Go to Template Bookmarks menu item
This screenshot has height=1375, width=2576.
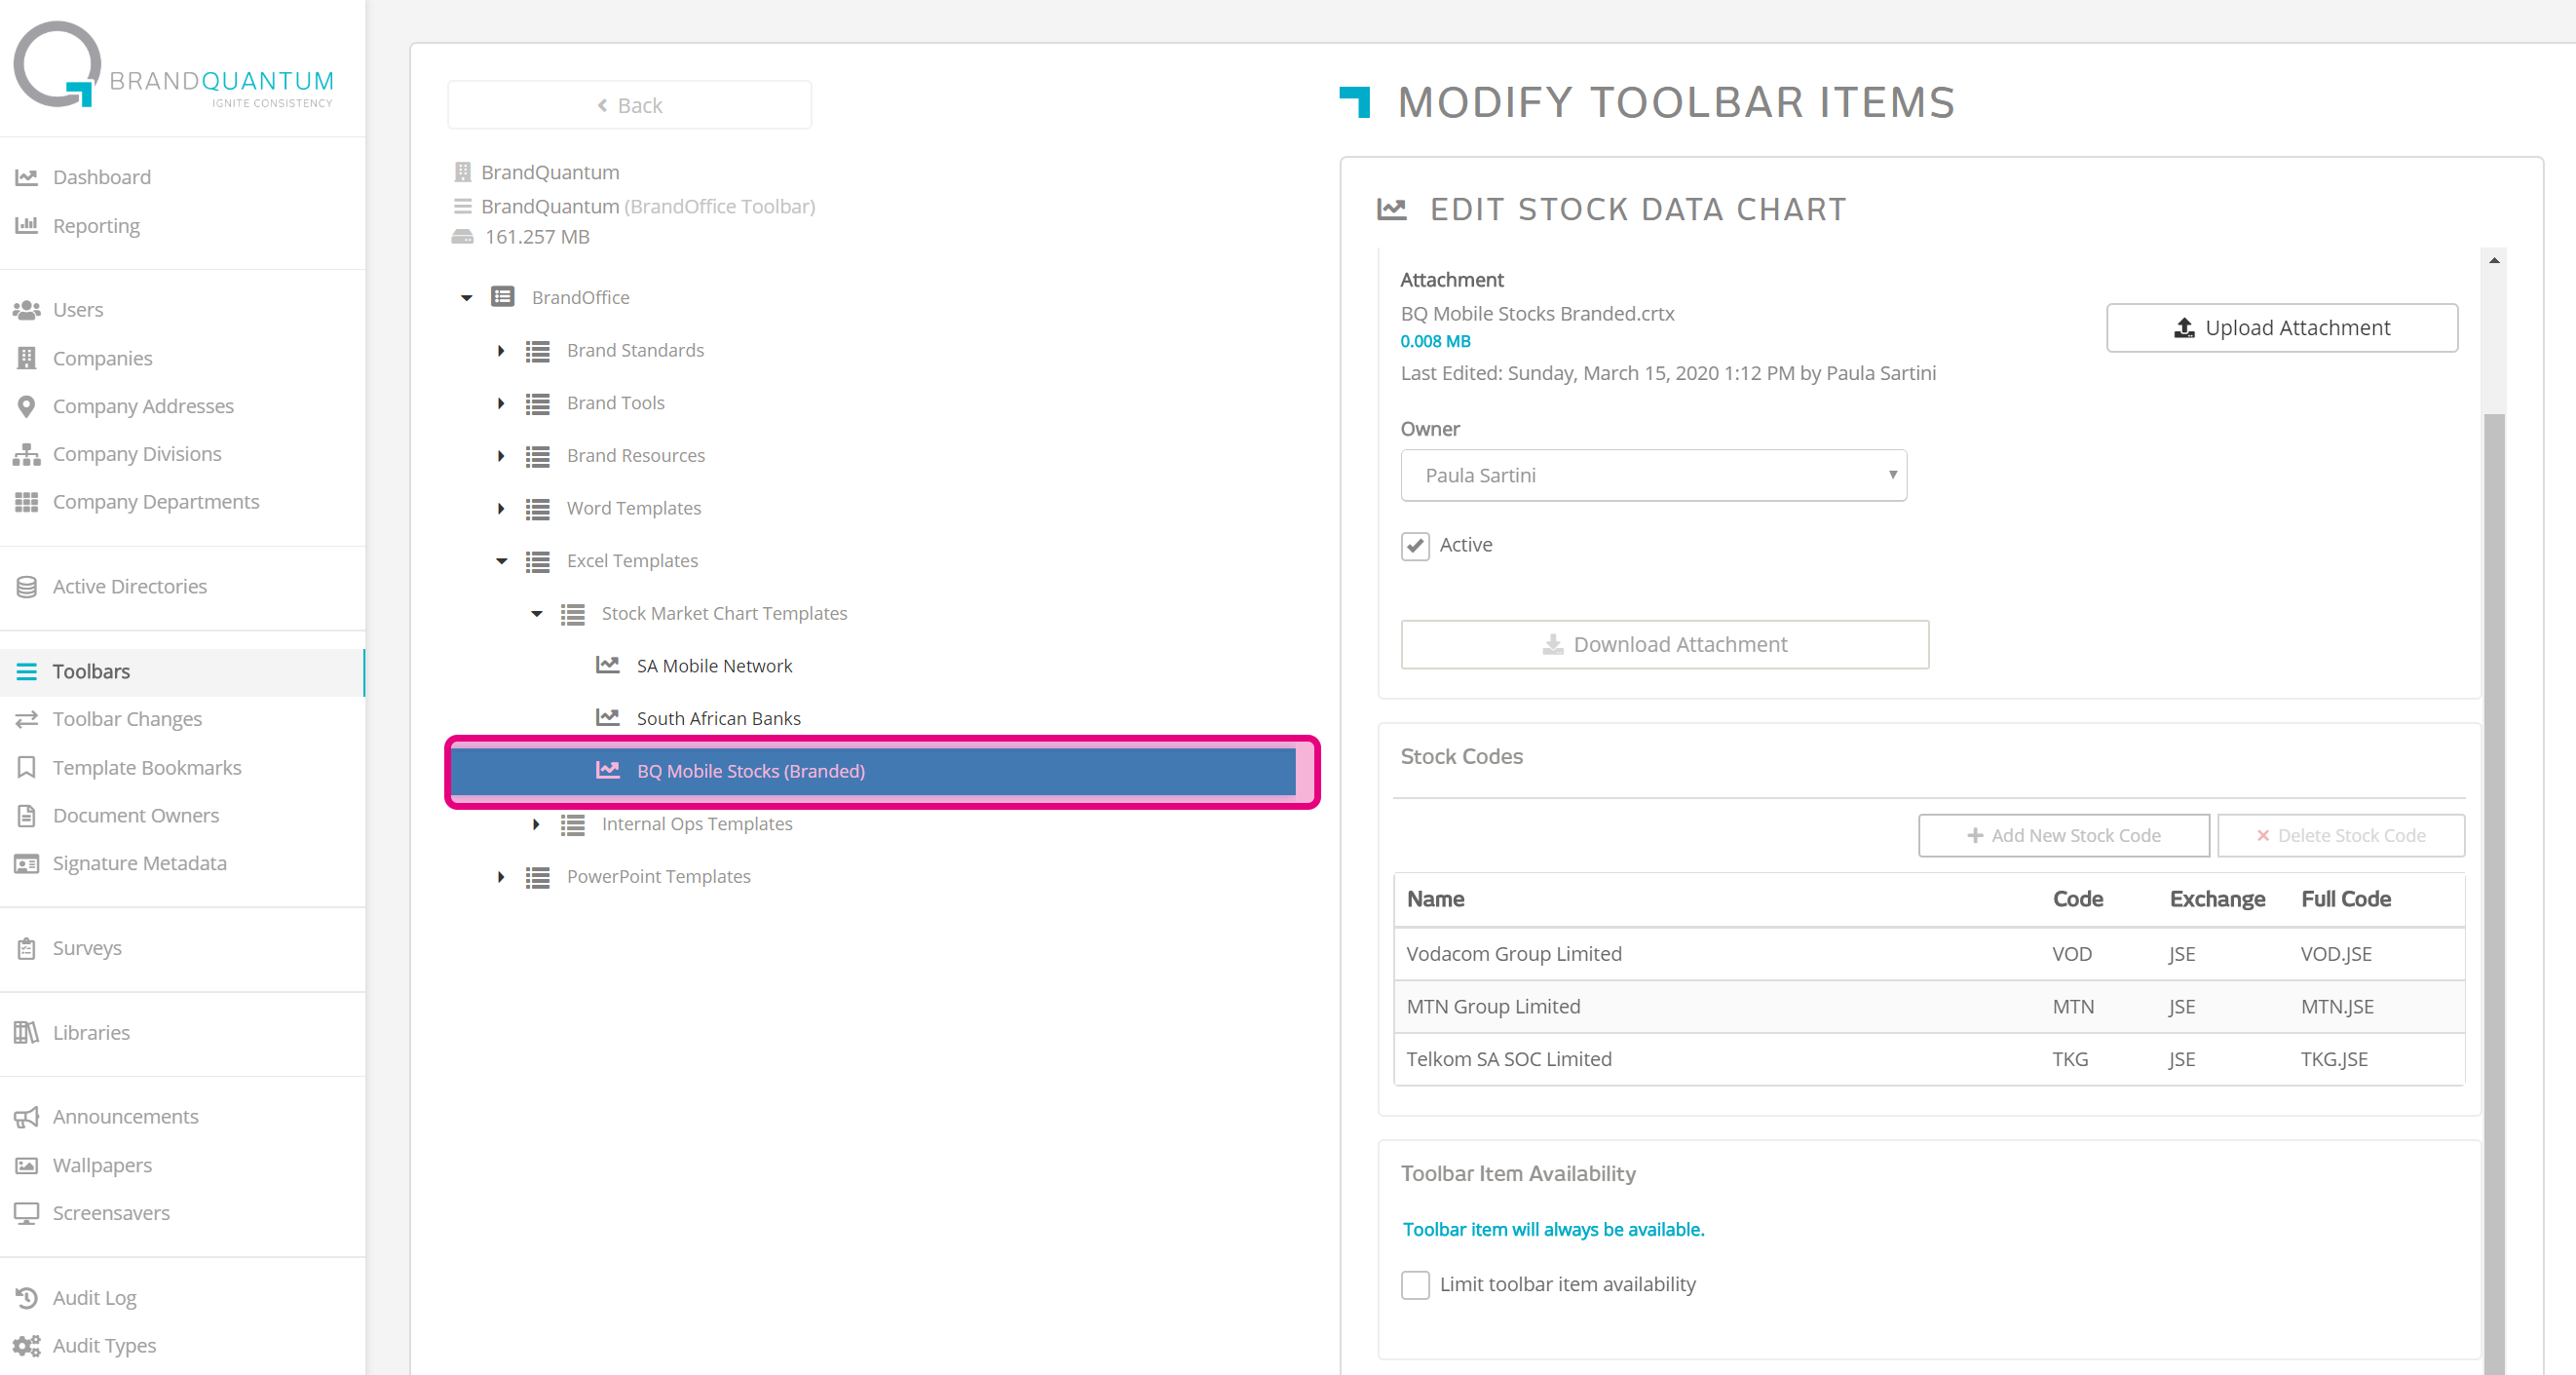tap(146, 768)
